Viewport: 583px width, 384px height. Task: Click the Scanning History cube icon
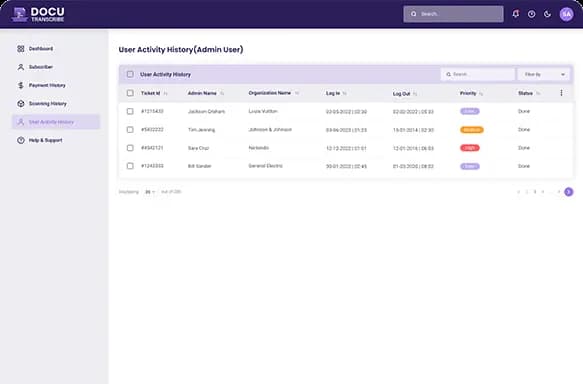[21, 103]
